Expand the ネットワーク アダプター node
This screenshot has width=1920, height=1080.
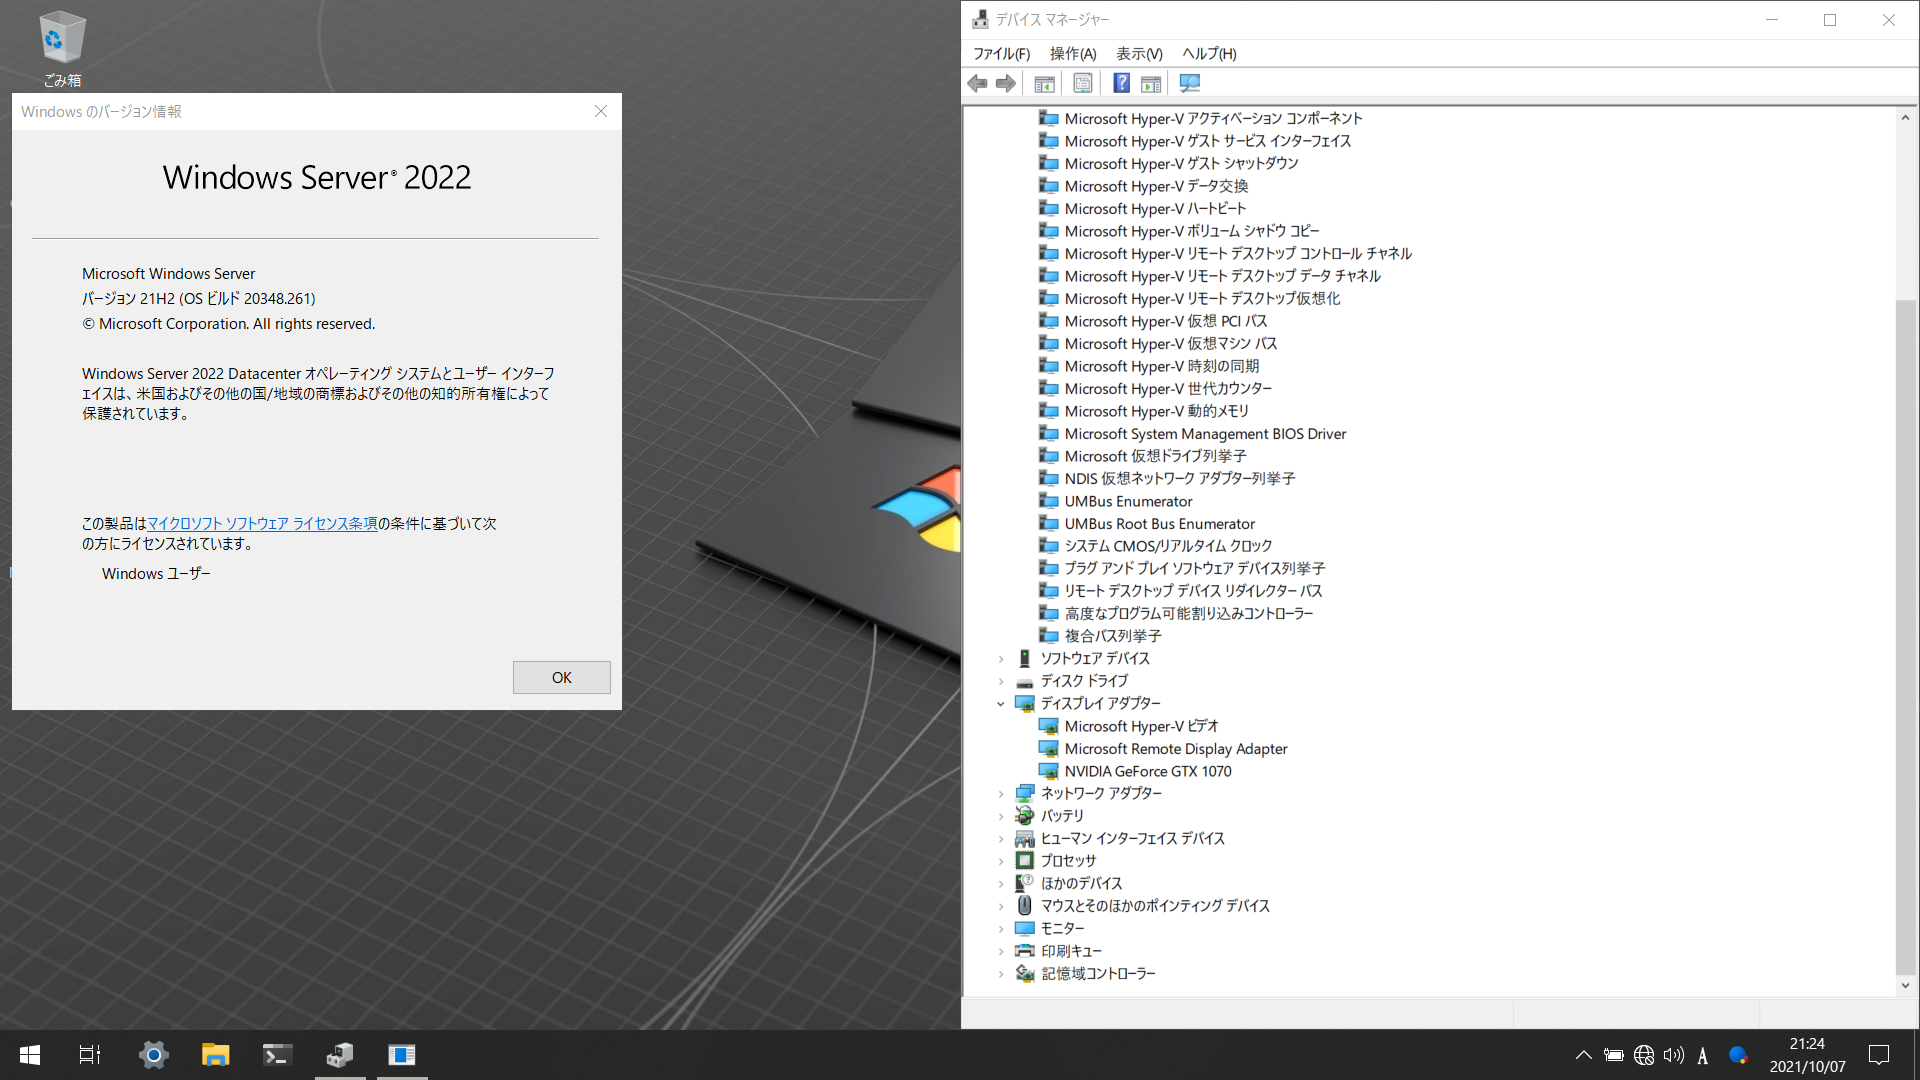[1001, 793]
